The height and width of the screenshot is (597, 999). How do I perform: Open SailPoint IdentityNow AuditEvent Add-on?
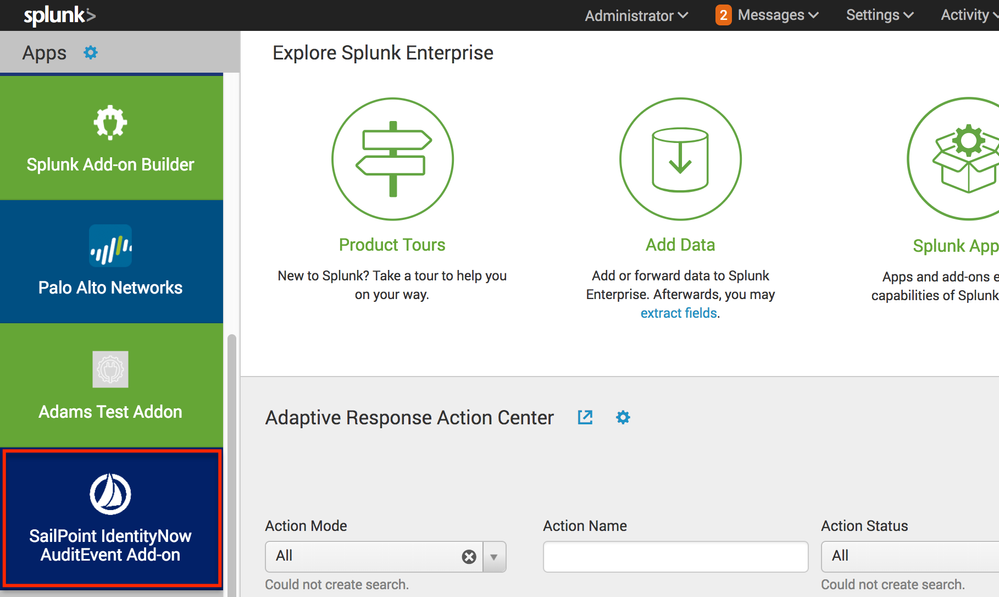click(111, 519)
